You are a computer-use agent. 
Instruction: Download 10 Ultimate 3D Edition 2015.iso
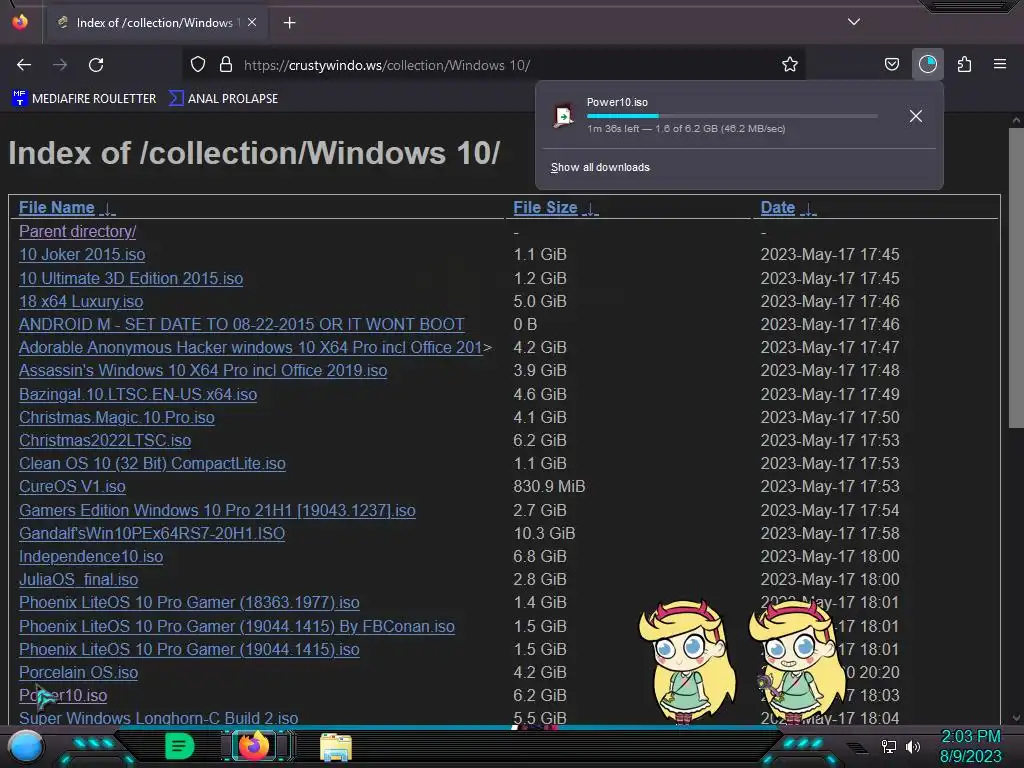(131, 278)
